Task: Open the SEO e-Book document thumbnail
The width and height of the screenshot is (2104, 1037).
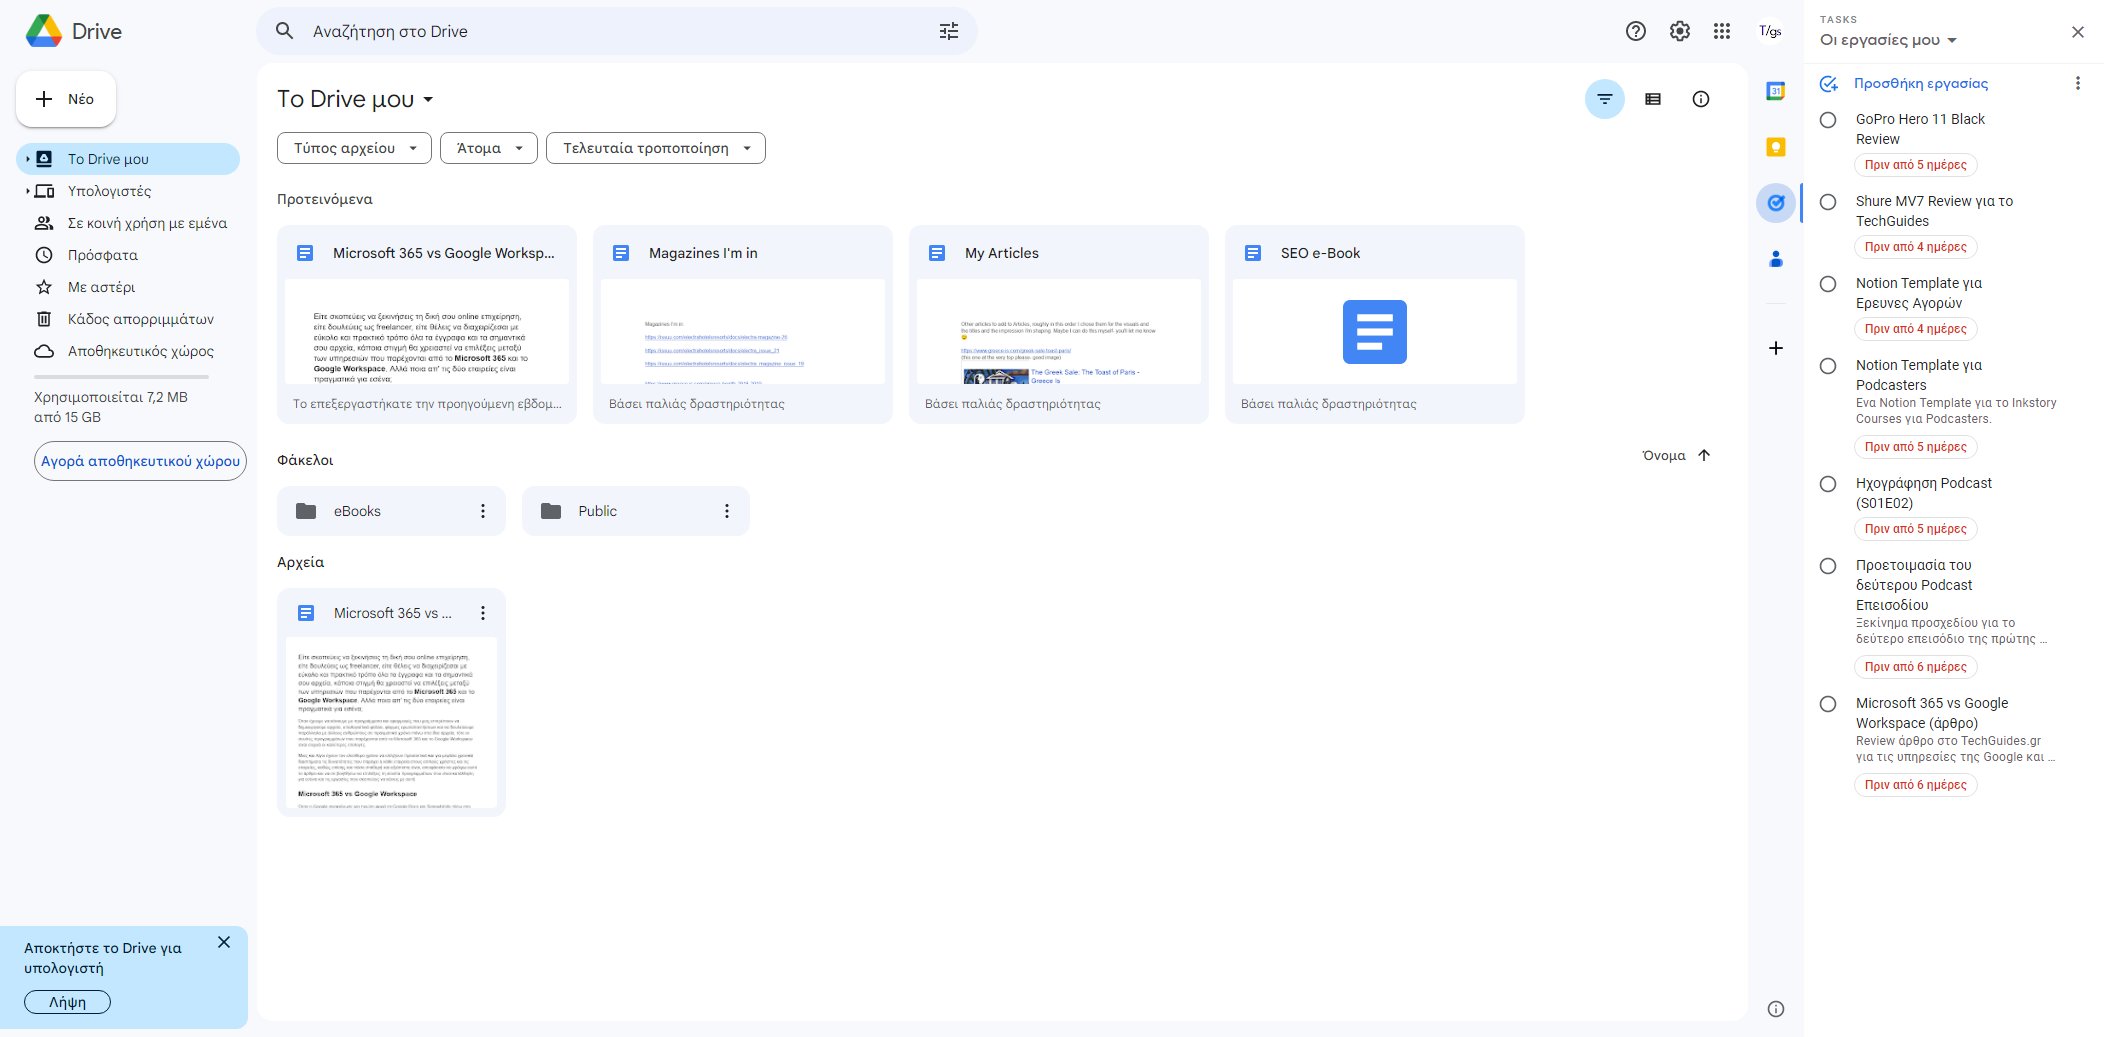Action: pos(1375,332)
